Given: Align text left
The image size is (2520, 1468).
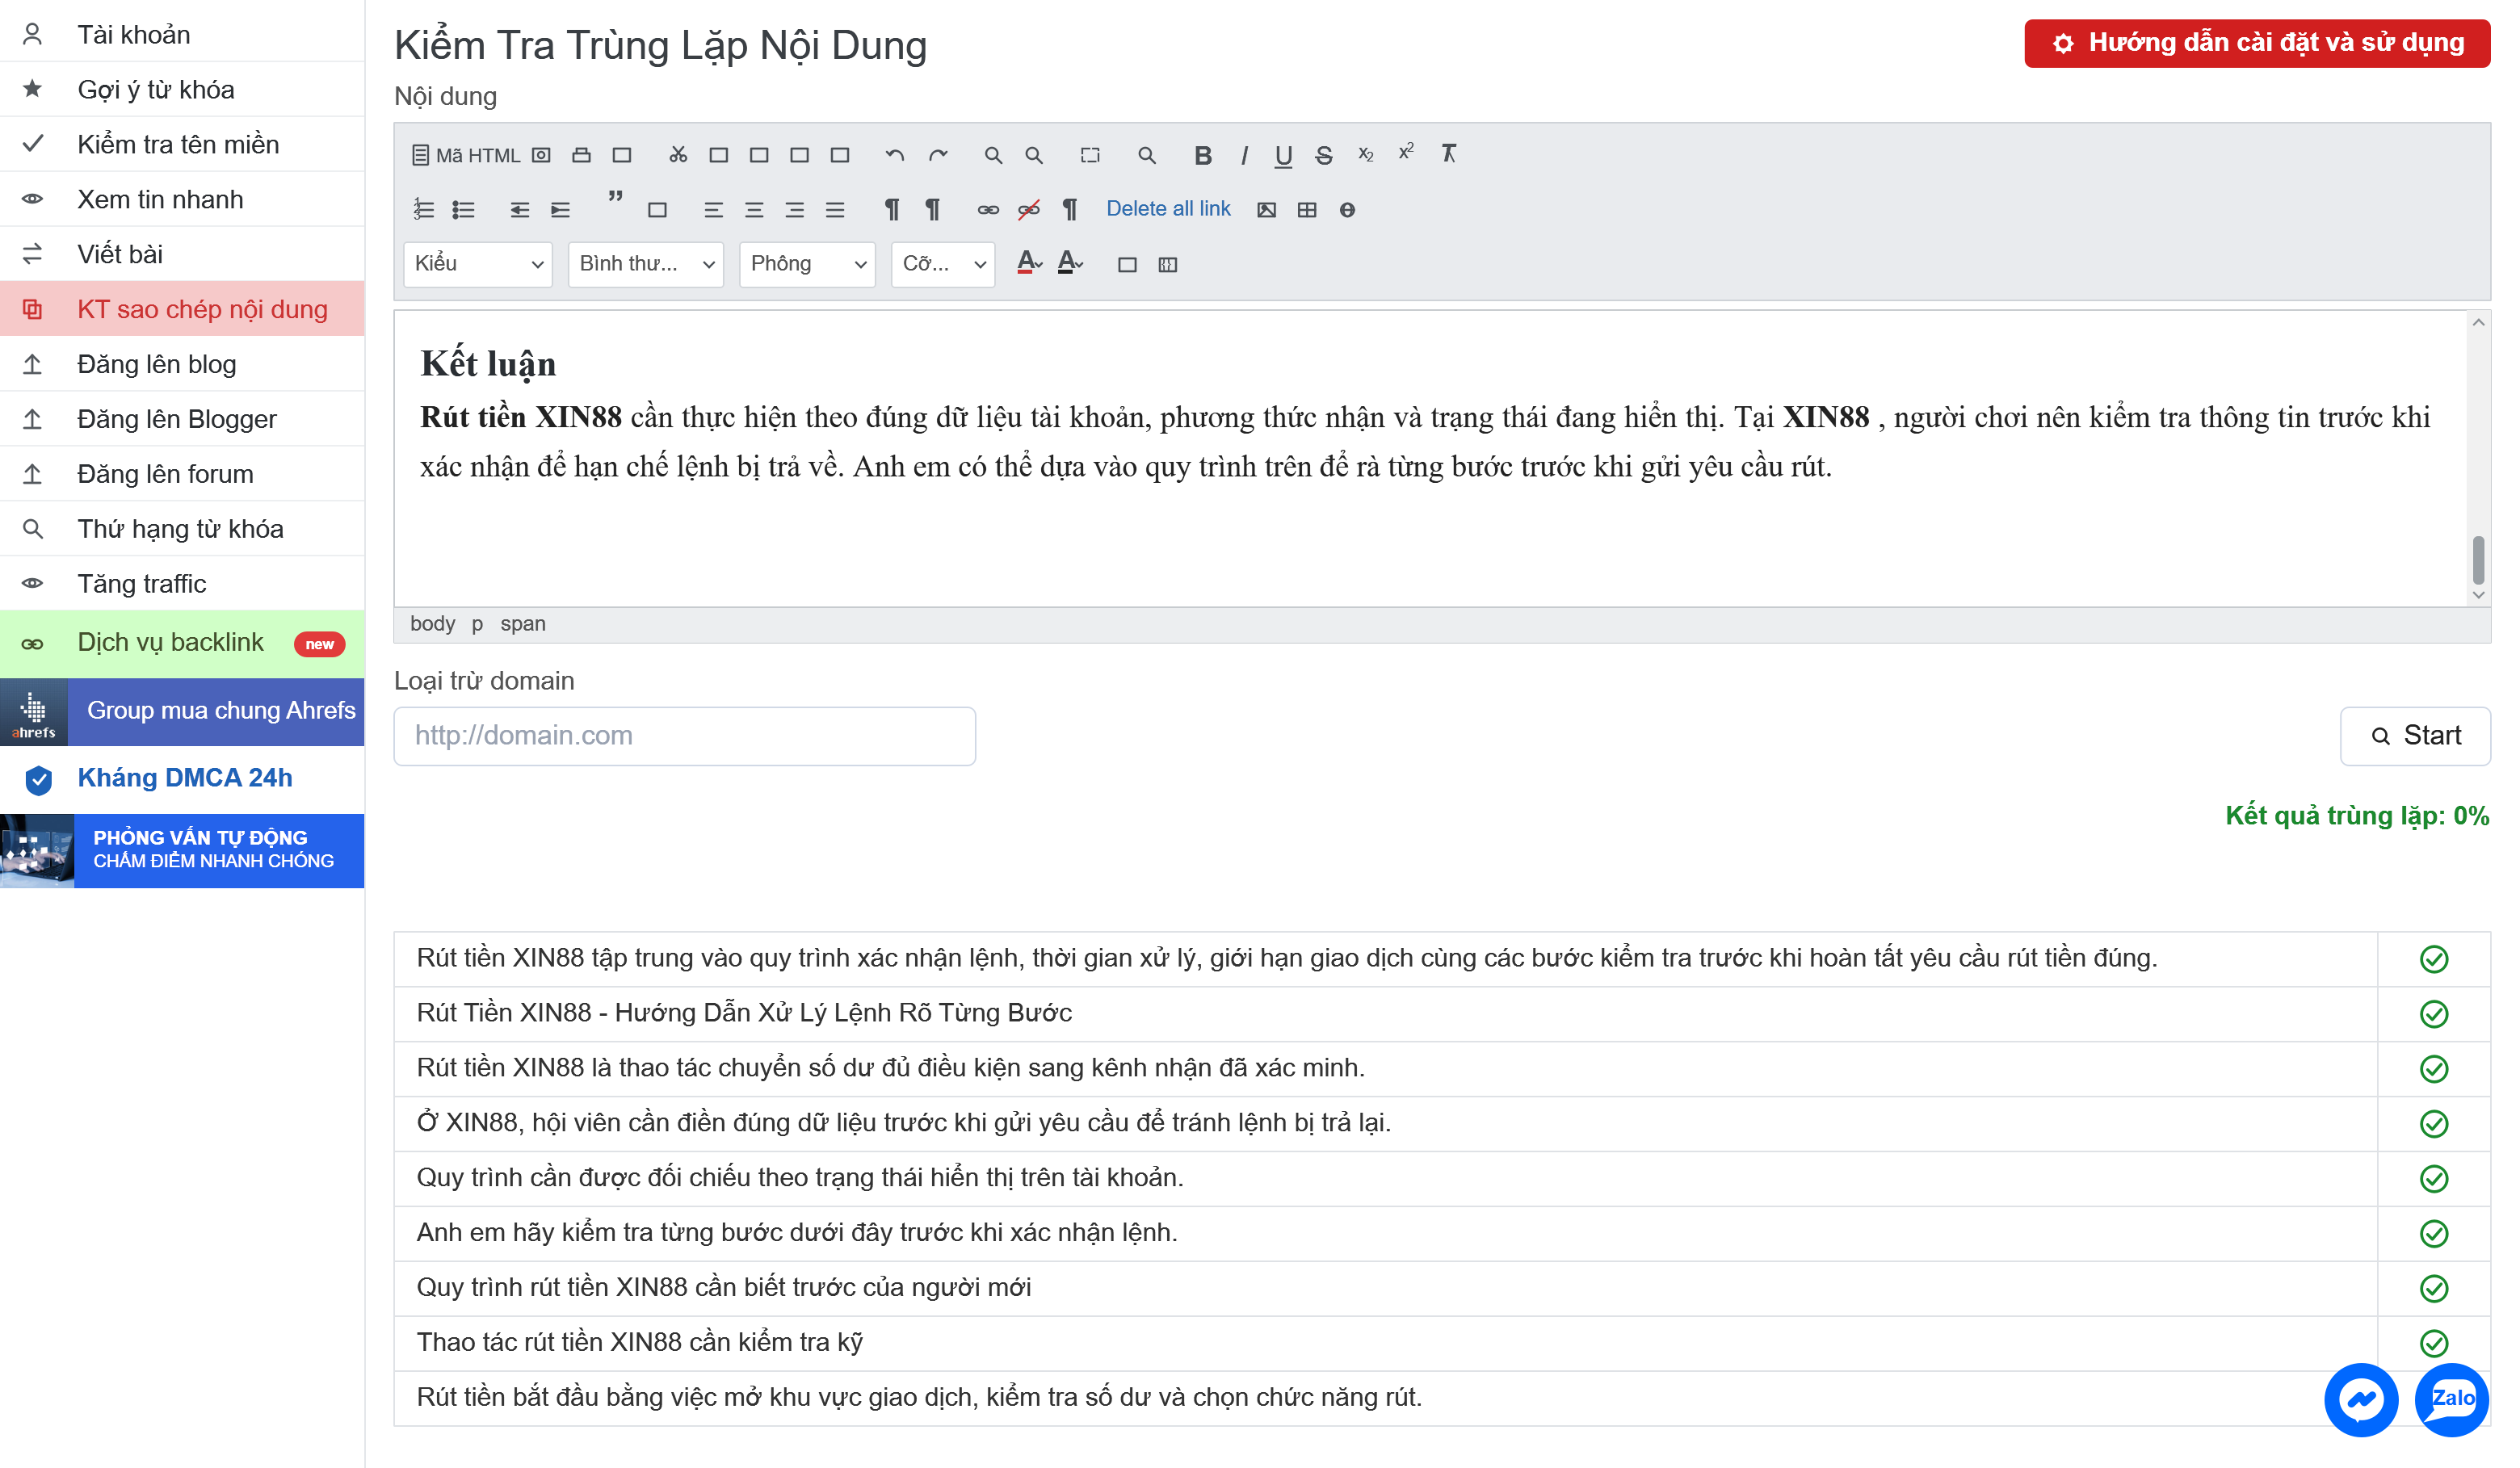Looking at the screenshot, I should pos(713,210).
